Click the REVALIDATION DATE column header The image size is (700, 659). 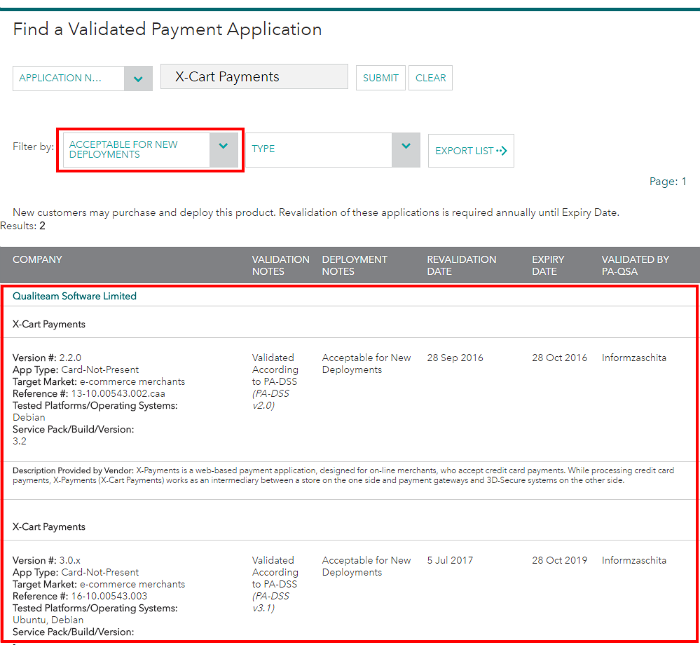[461, 265]
